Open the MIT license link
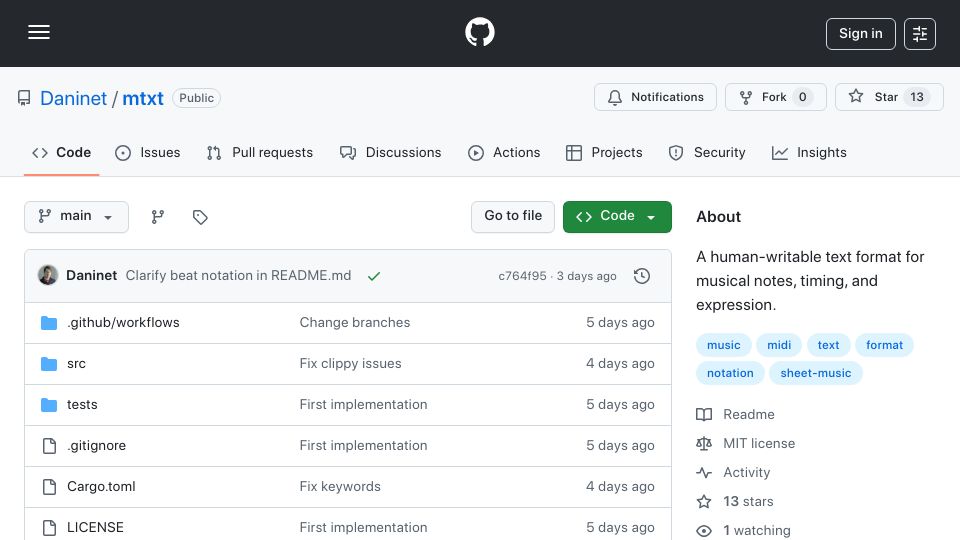Image resolution: width=960 pixels, height=540 pixels. (x=746, y=443)
